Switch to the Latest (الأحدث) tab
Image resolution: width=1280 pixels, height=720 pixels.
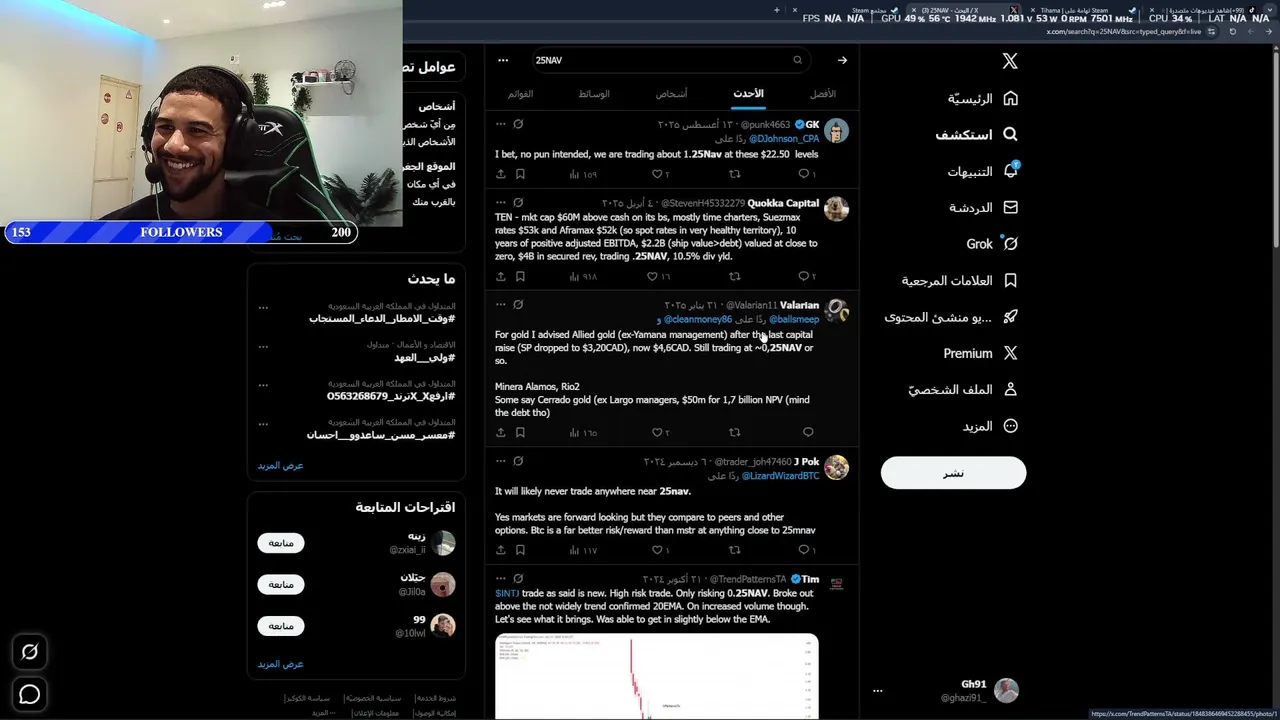pos(748,94)
